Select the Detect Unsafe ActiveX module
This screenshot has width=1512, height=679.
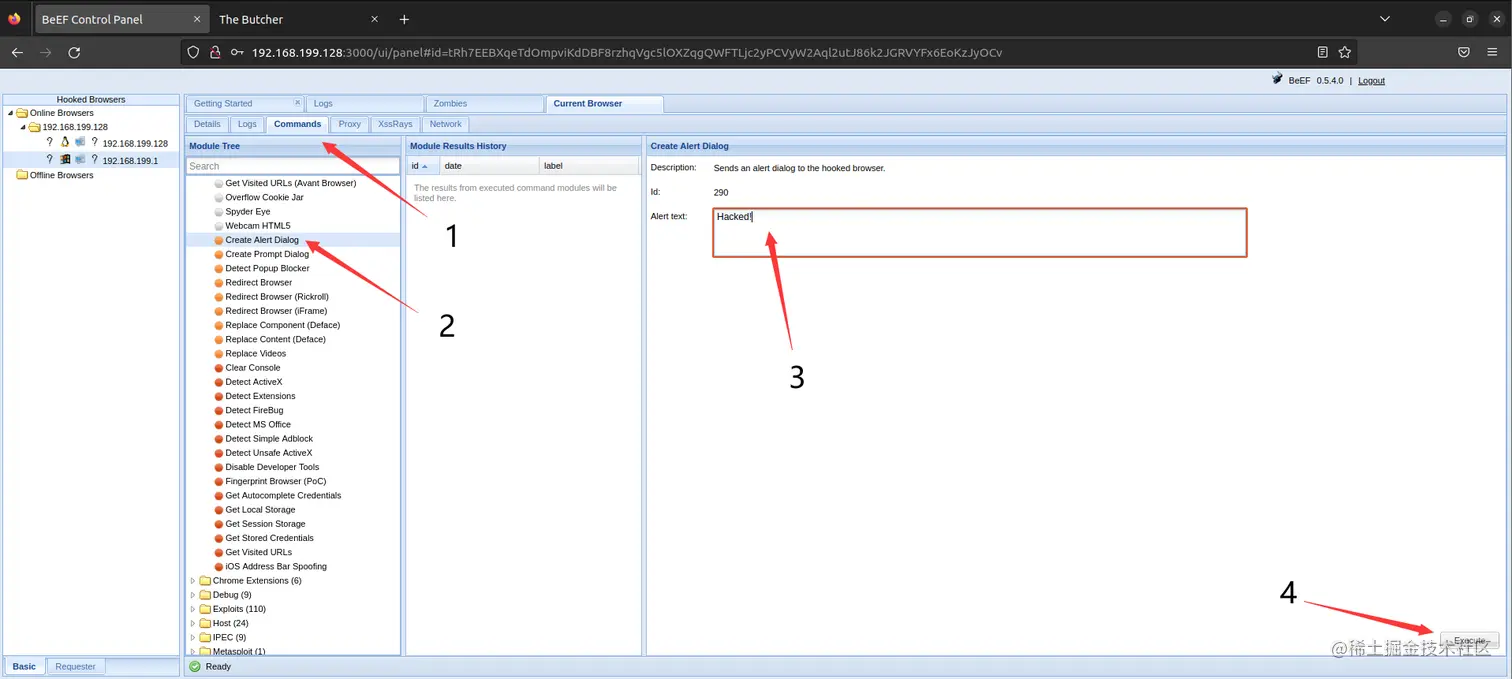coord(269,453)
